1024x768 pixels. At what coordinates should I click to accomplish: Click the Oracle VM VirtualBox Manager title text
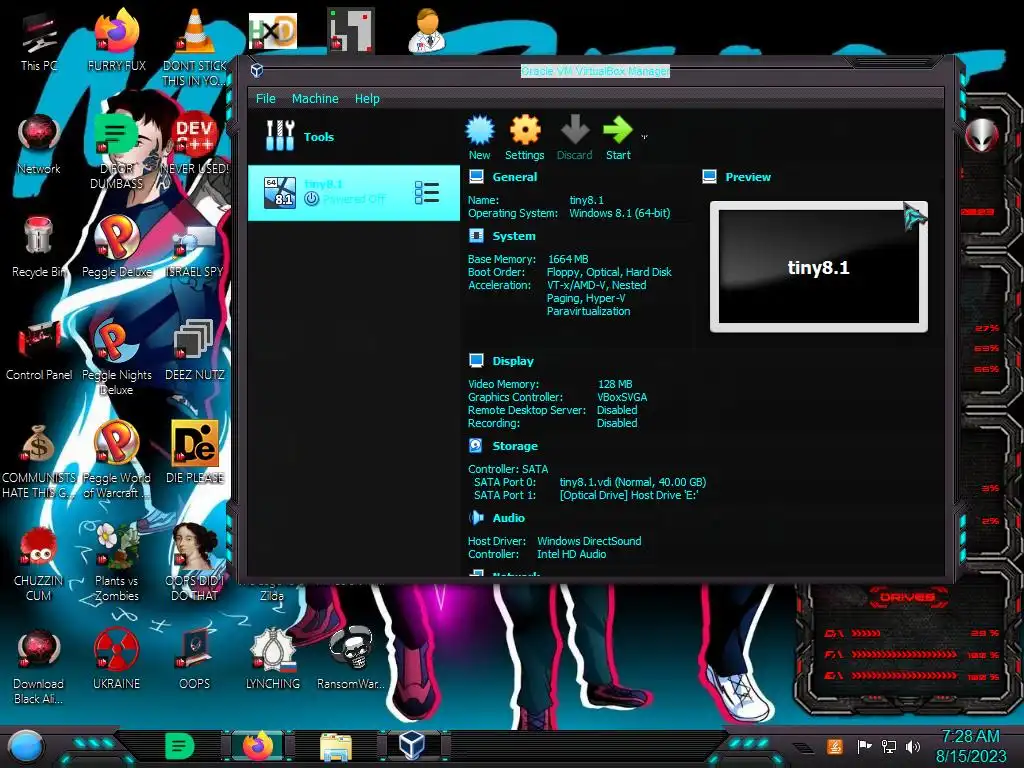[595, 71]
